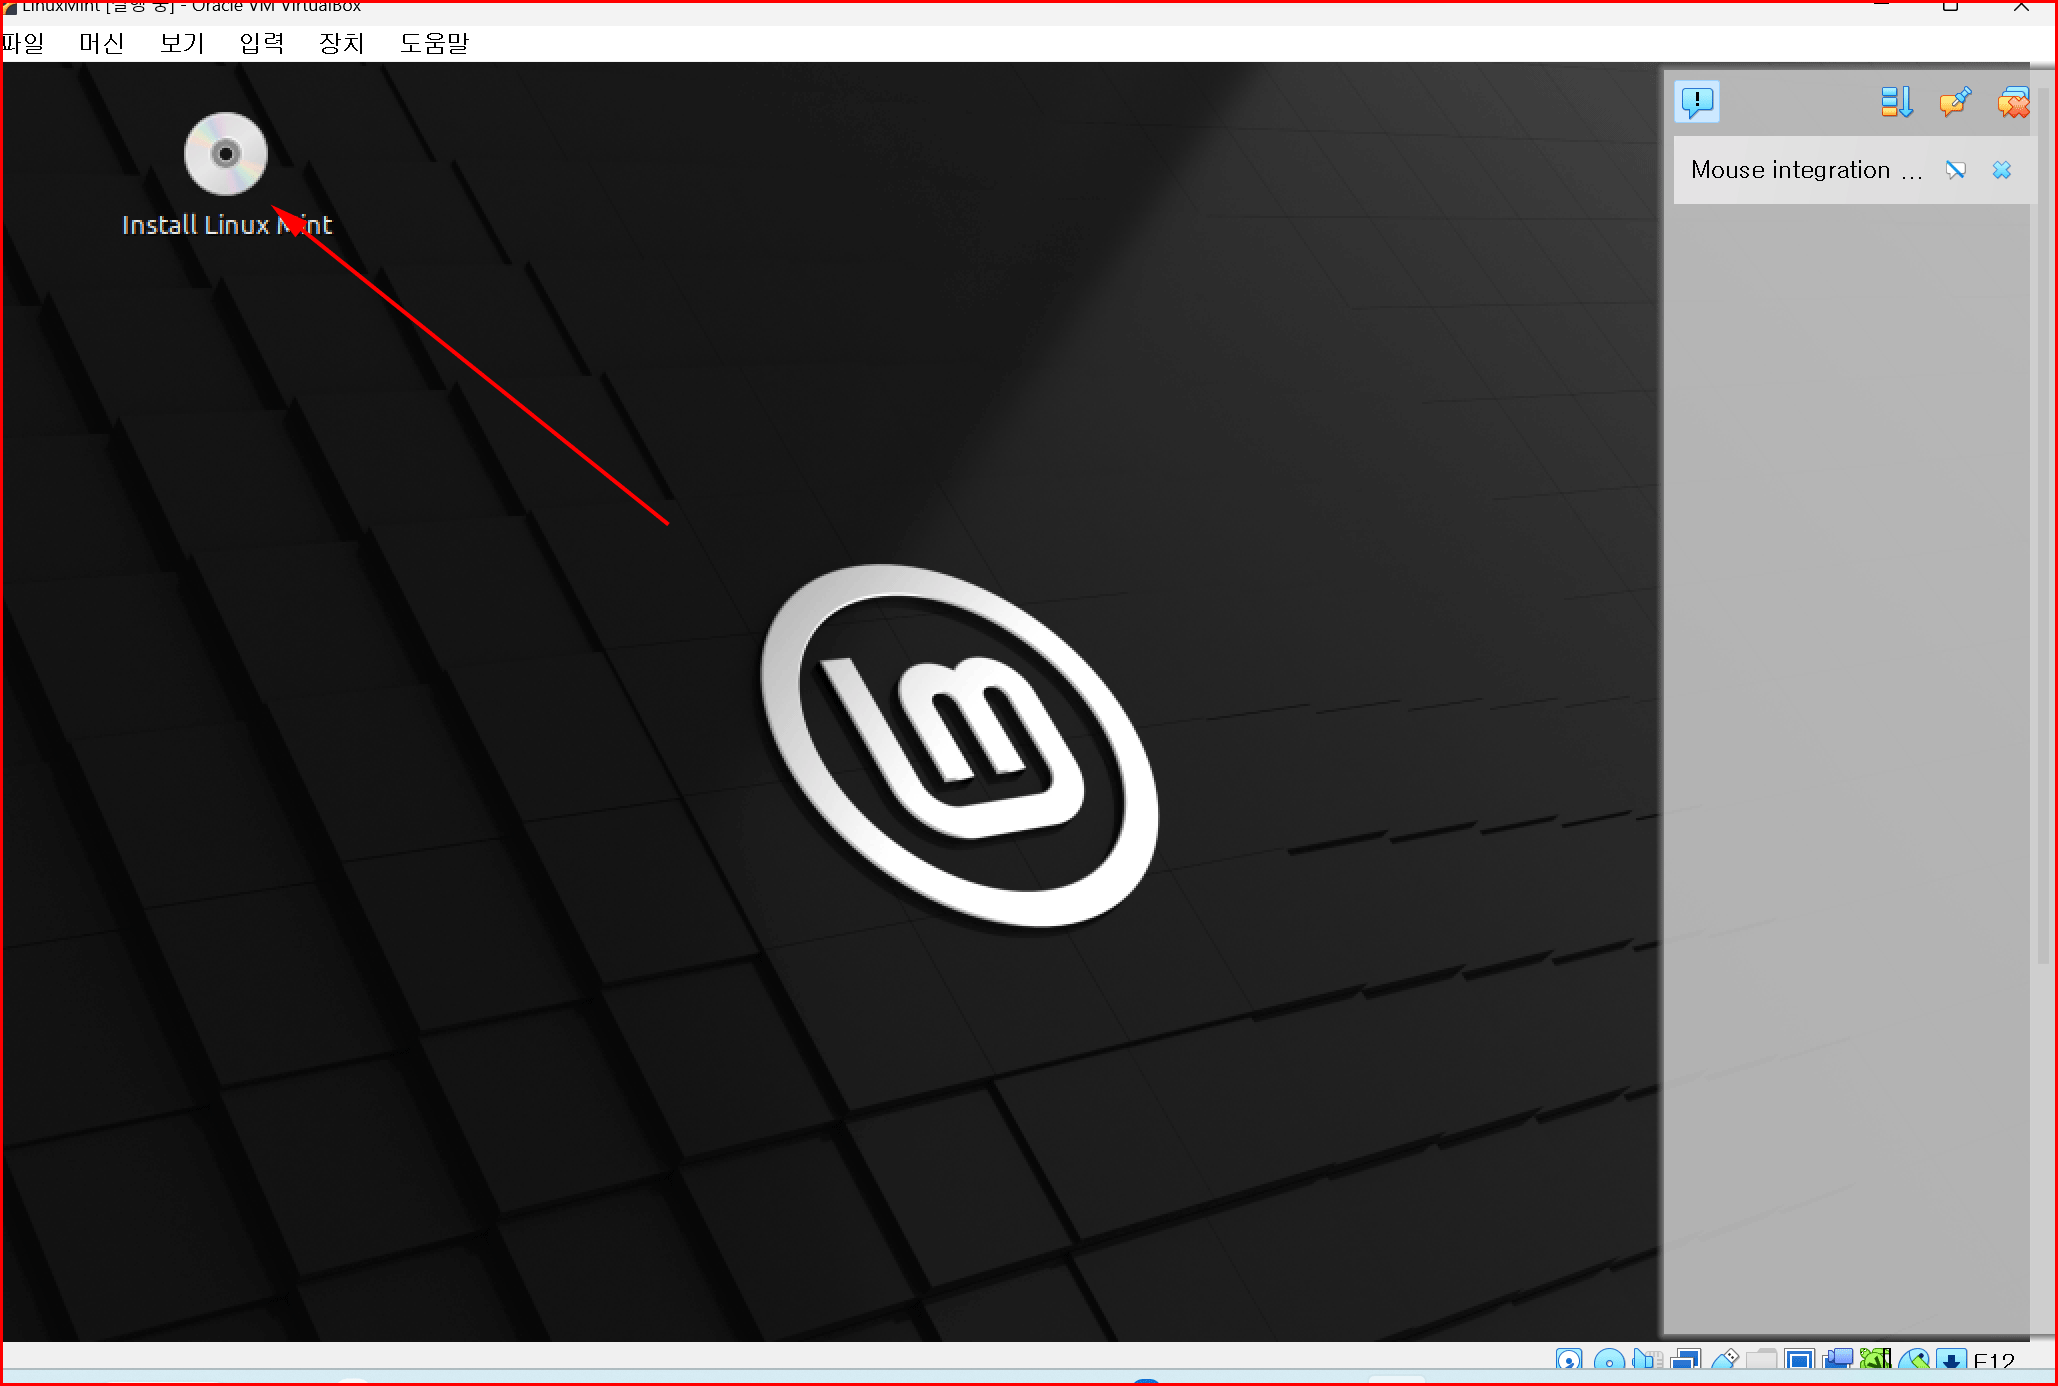
Task: Click the optical disc status bar icon
Action: pyautogui.click(x=1608, y=1360)
